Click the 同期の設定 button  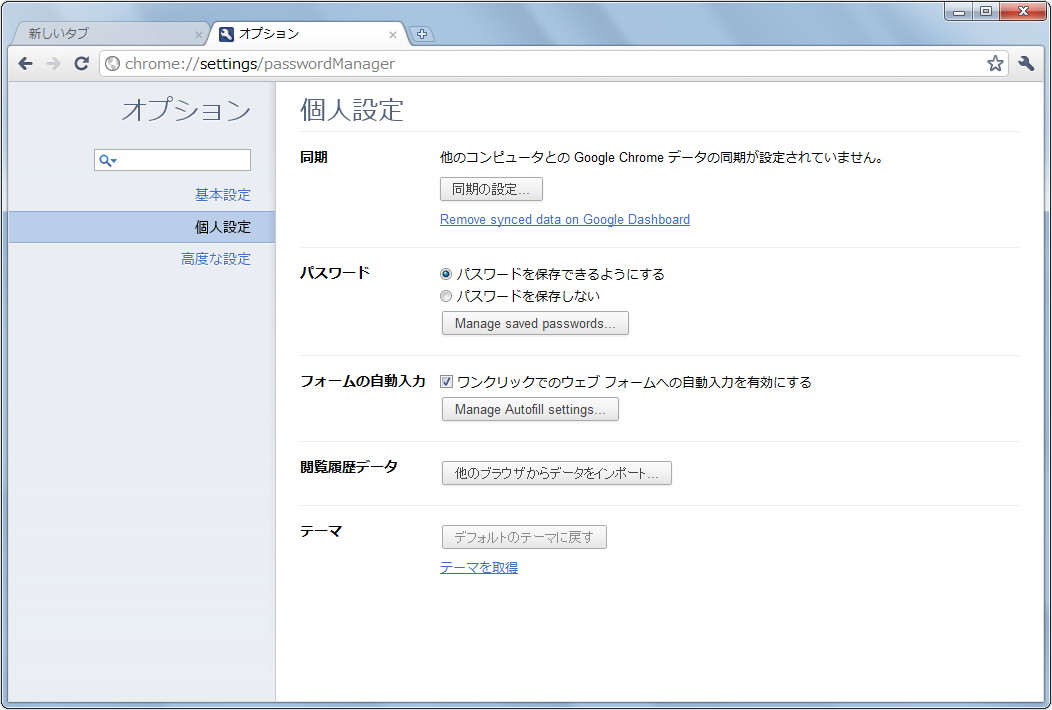pyautogui.click(x=491, y=189)
